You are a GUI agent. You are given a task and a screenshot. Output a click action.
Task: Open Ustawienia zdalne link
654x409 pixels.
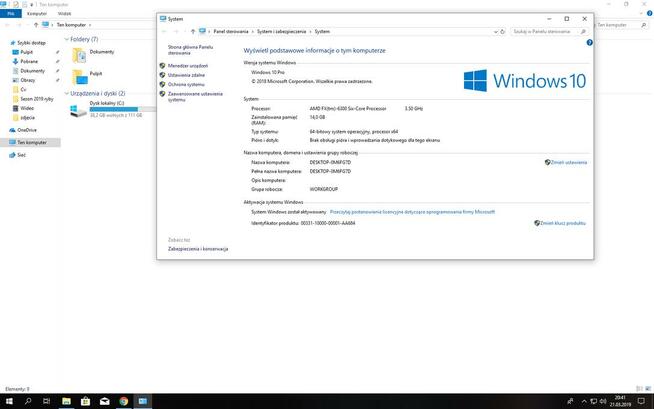coord(186,75)
